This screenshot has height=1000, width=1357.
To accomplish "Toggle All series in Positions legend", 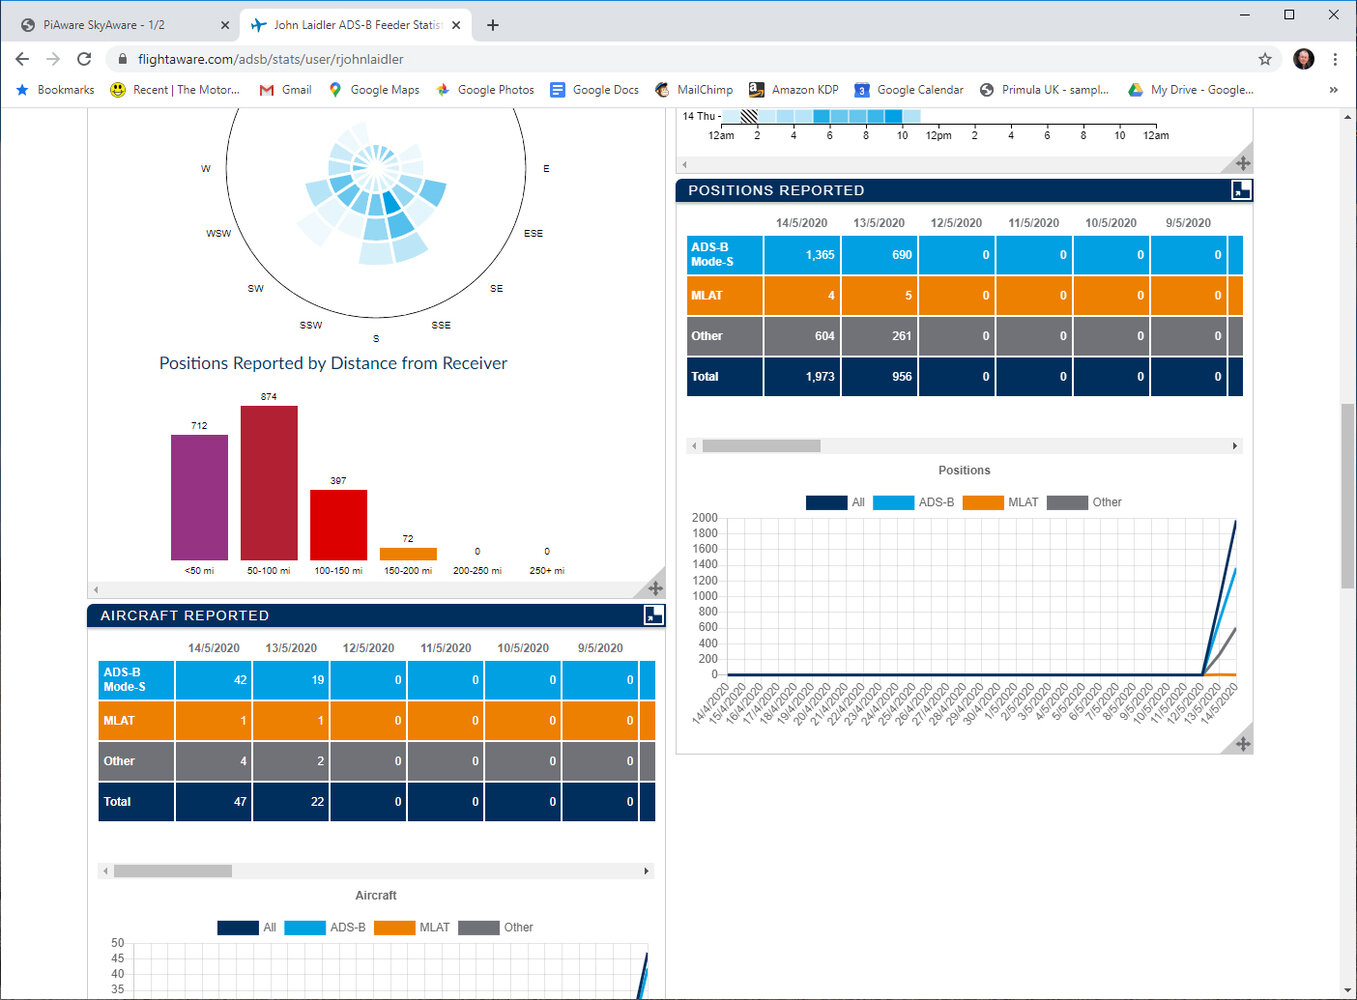I will click(x=836, y=502).
